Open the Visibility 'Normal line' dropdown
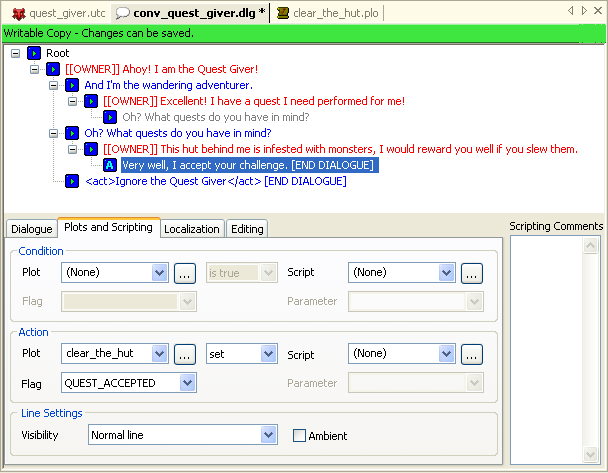 click(x=268, y=435)
